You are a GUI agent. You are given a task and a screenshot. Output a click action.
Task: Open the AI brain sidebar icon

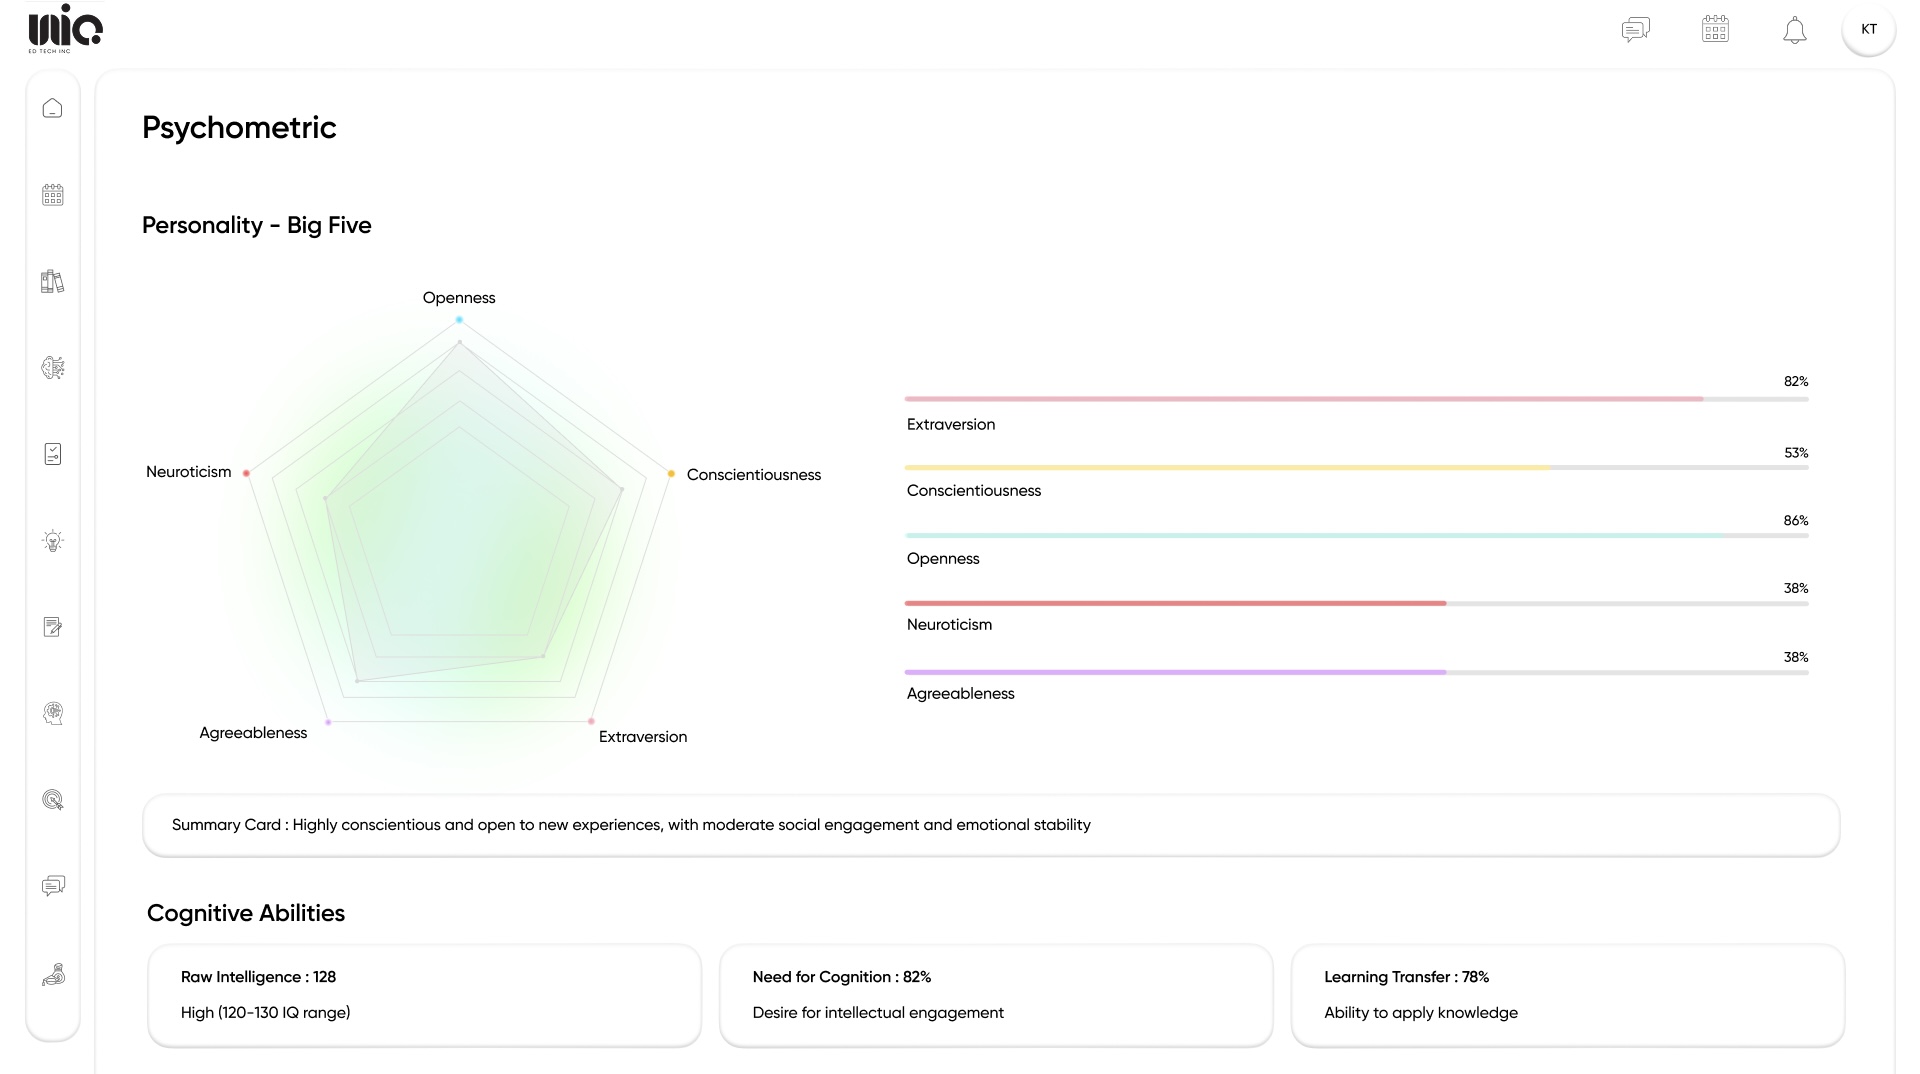pyautogui.click(x=53, y=368)
